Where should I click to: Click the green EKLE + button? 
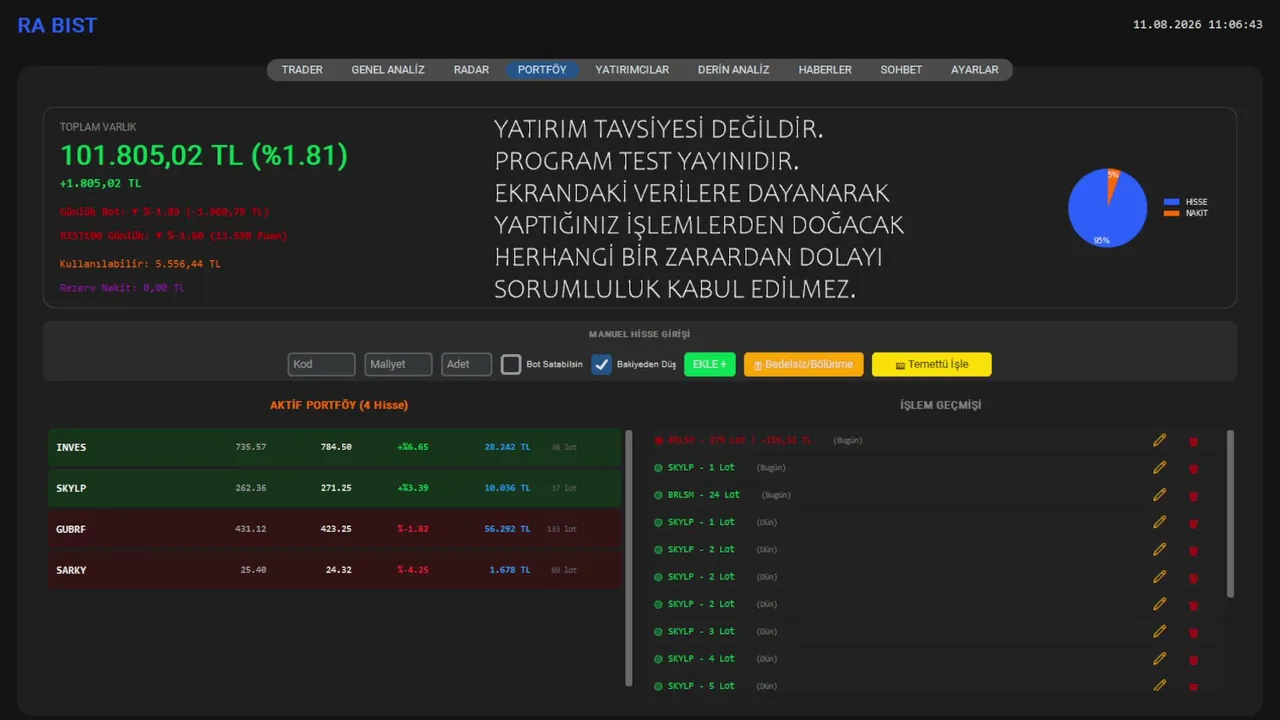coord(709,364)
